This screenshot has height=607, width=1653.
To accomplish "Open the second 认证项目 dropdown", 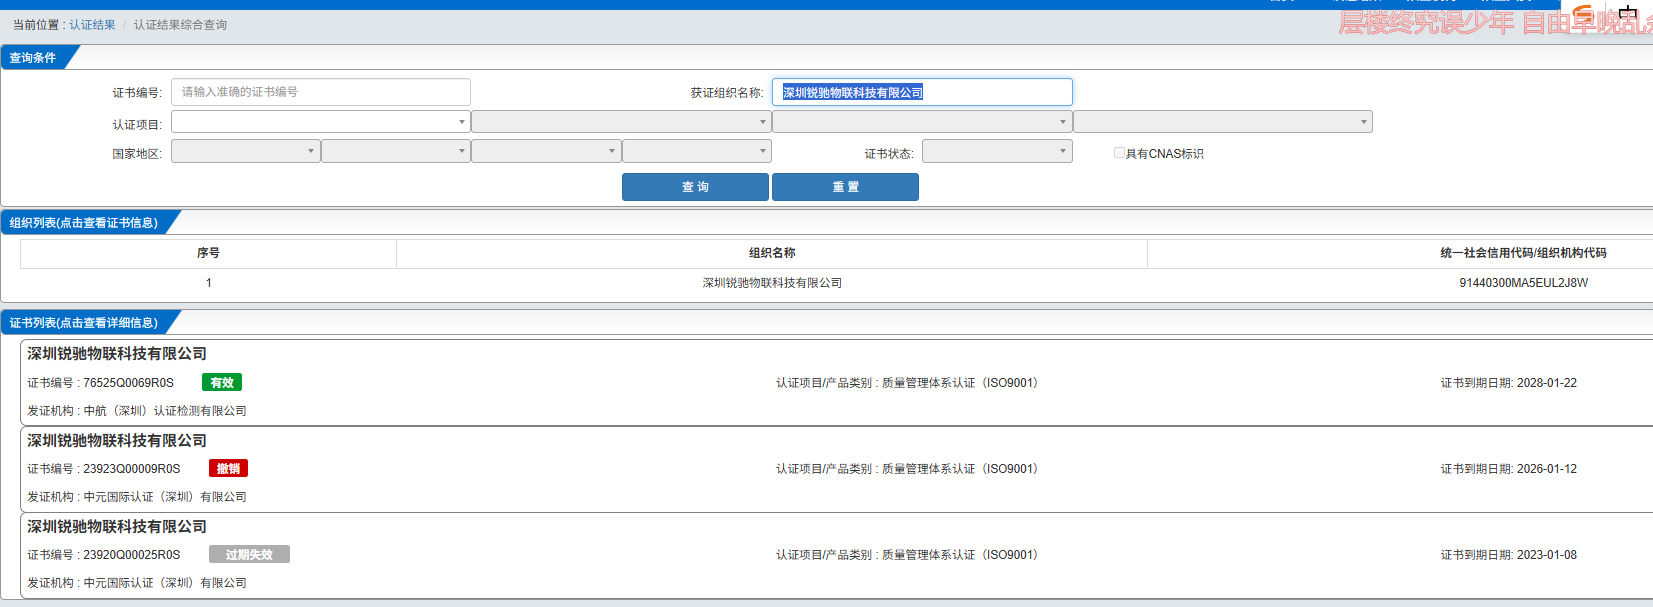I will coord(621,122).
